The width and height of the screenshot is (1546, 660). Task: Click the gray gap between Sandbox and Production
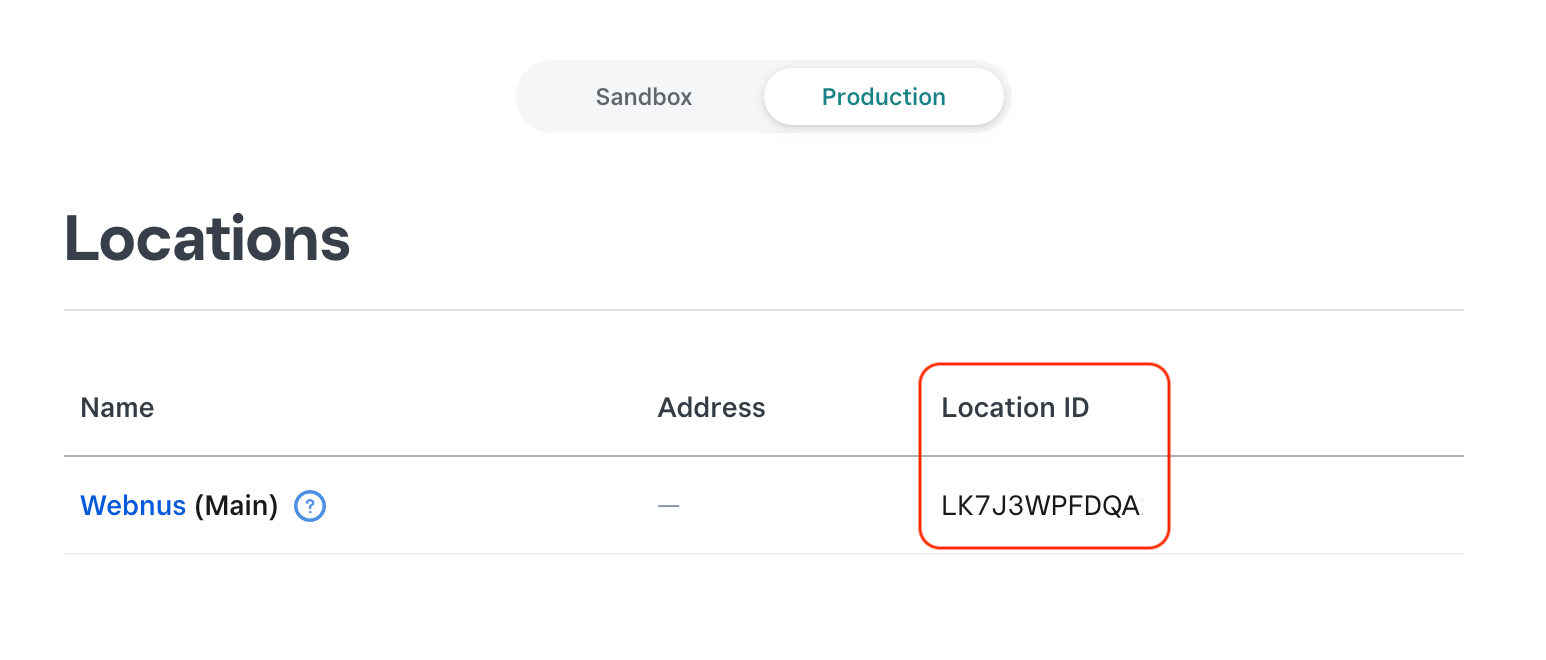click(x=756, y=97)
